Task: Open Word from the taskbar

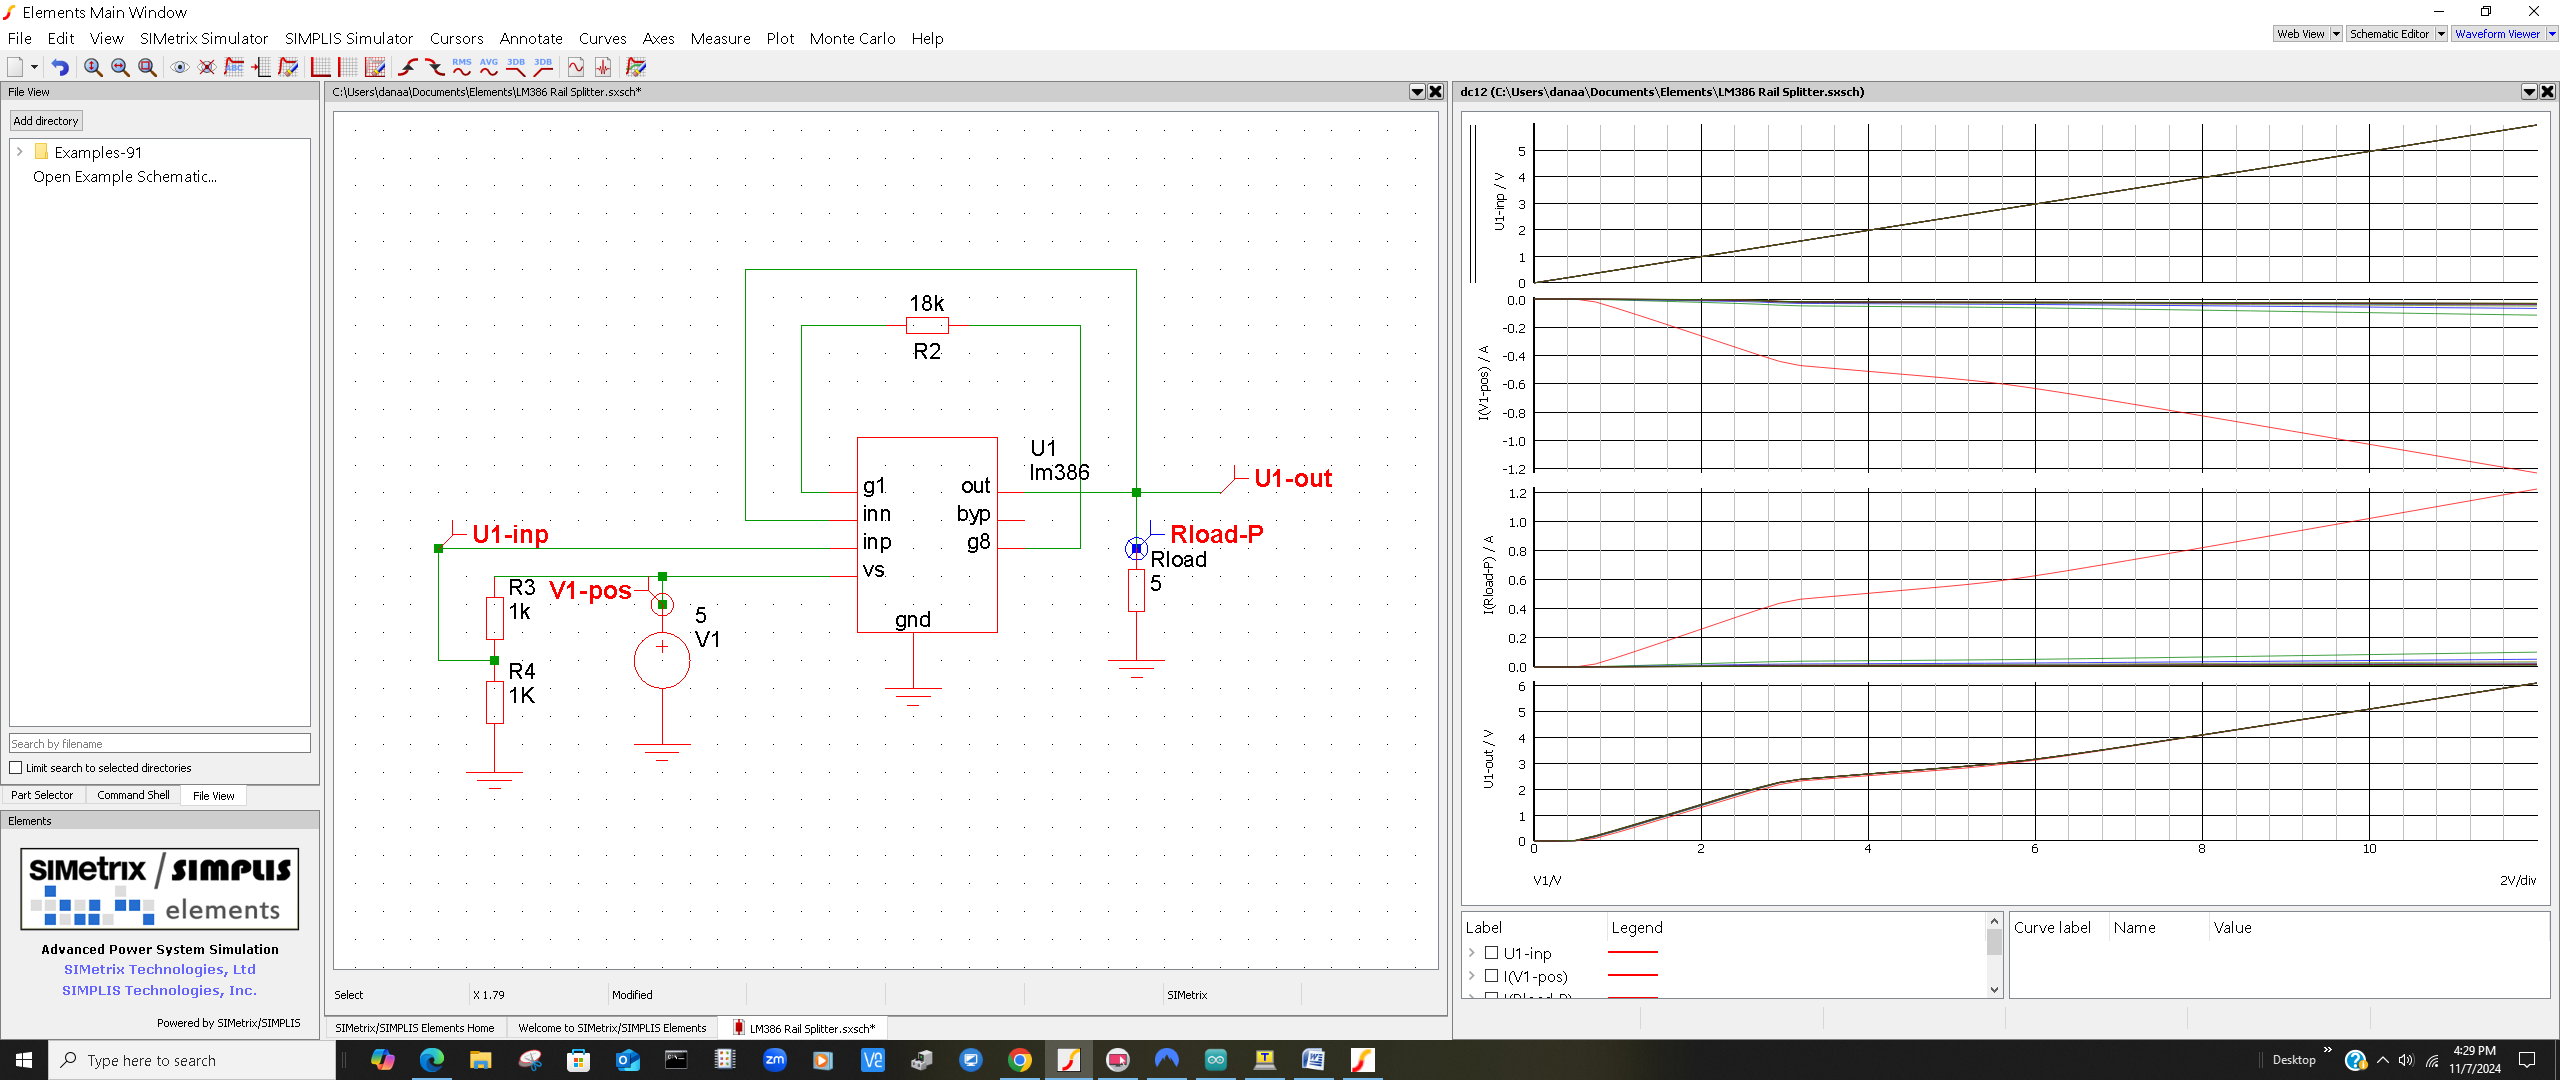Action: 1314,1060
